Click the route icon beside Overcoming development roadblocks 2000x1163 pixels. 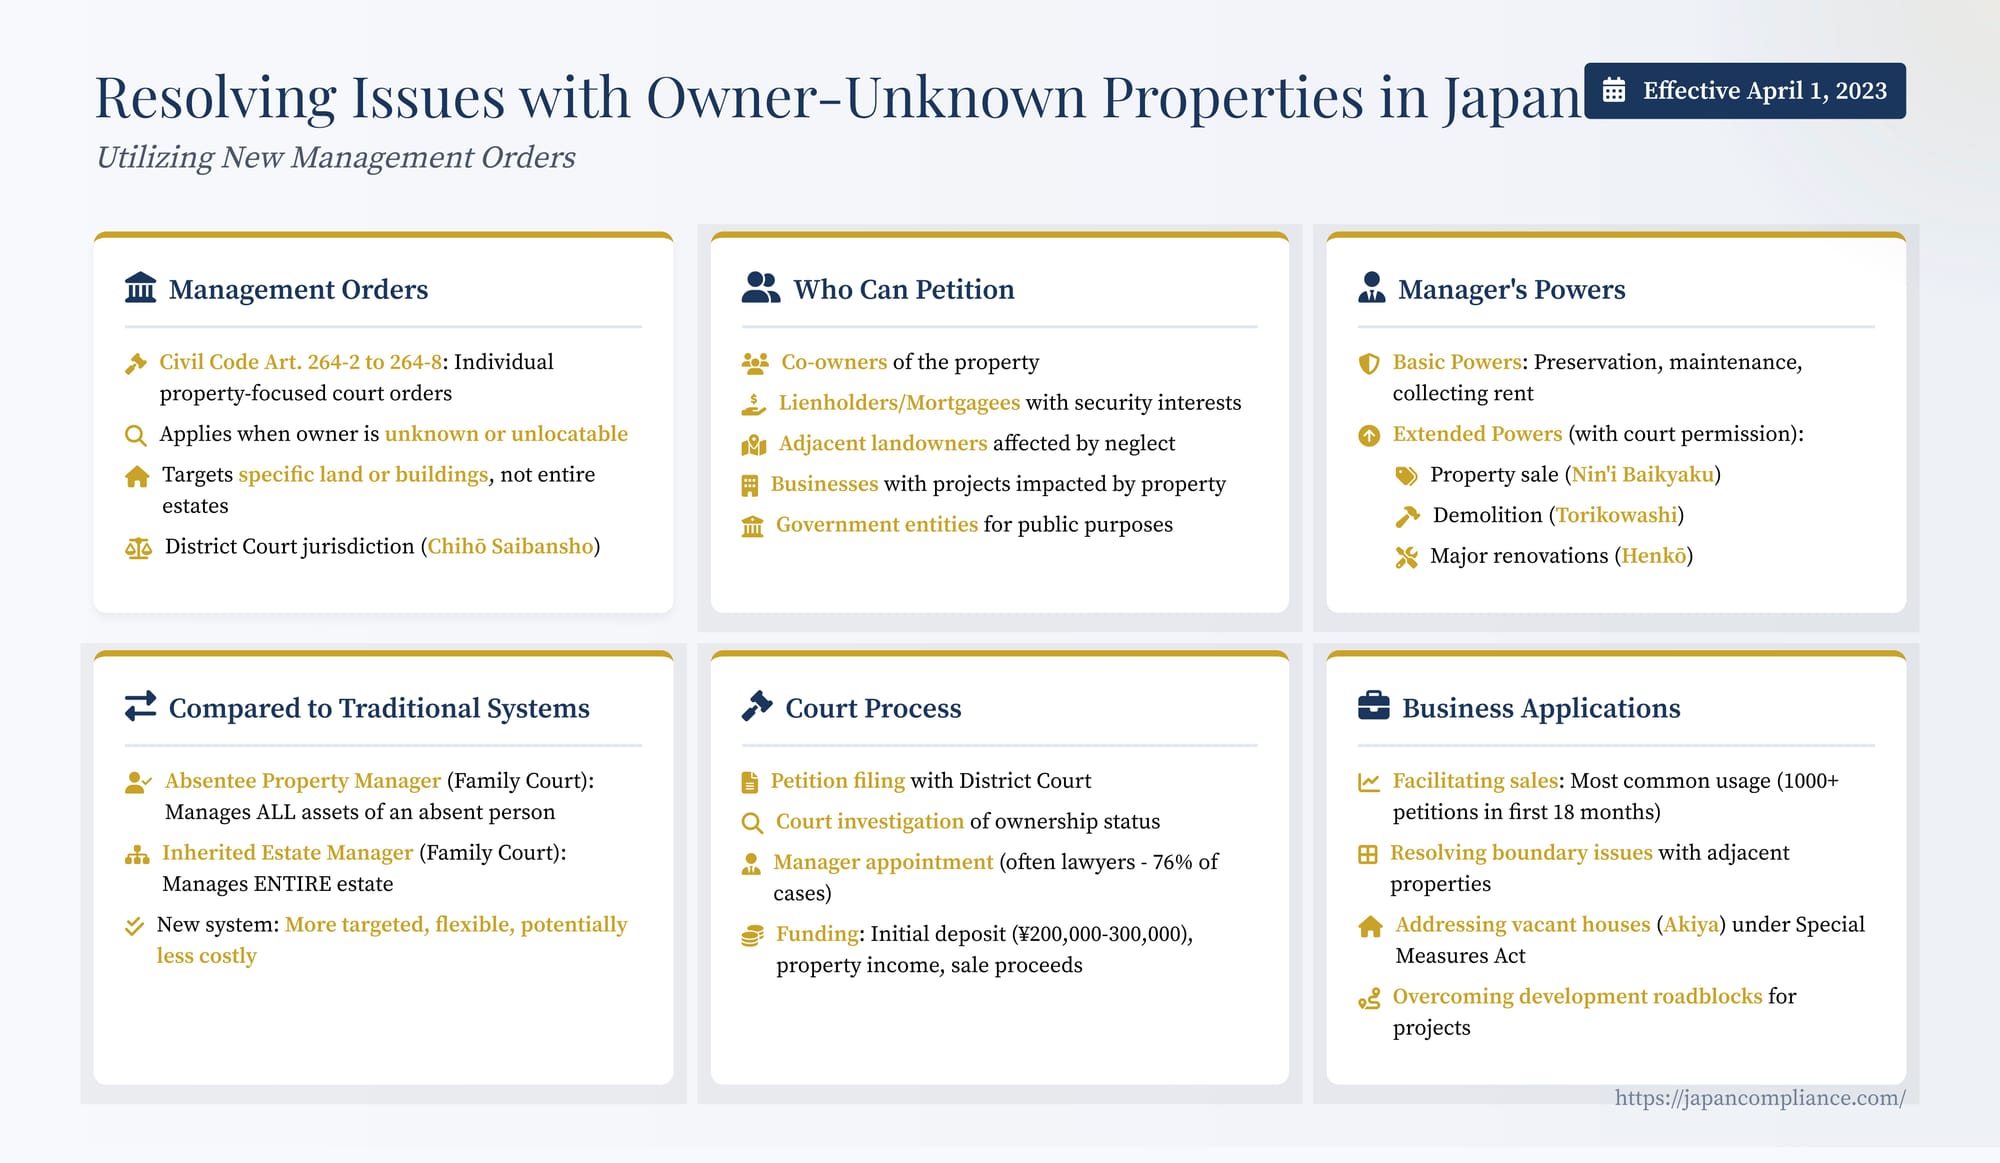tap(1369, 998)
